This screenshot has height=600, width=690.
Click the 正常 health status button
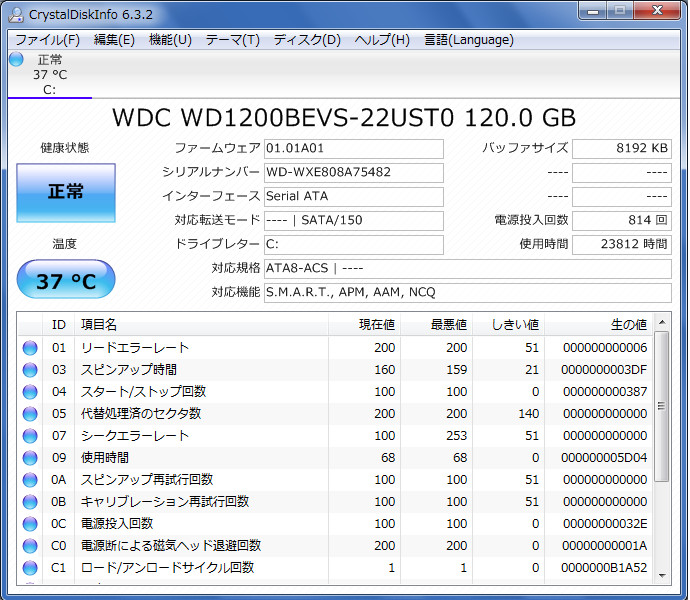66,193
